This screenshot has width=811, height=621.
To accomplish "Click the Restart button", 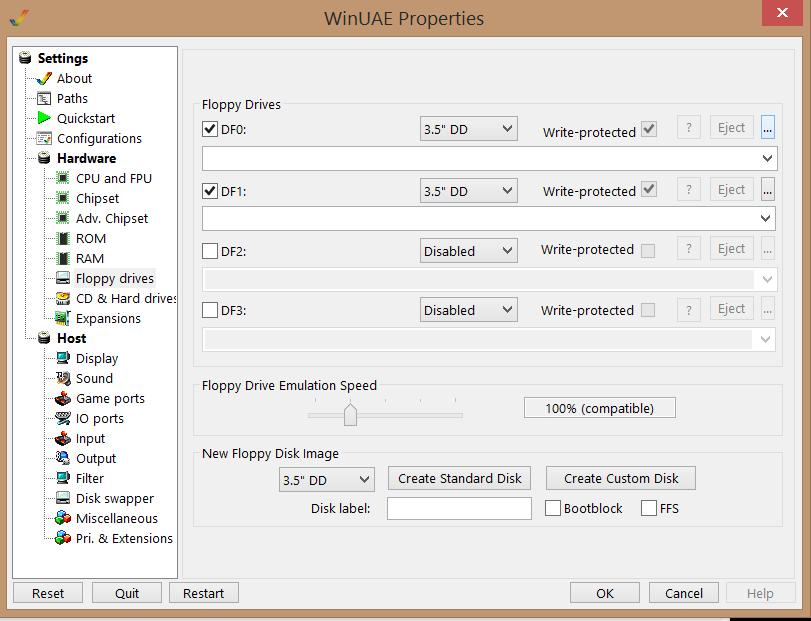I will pyautogui.click(x=204, y=593).
